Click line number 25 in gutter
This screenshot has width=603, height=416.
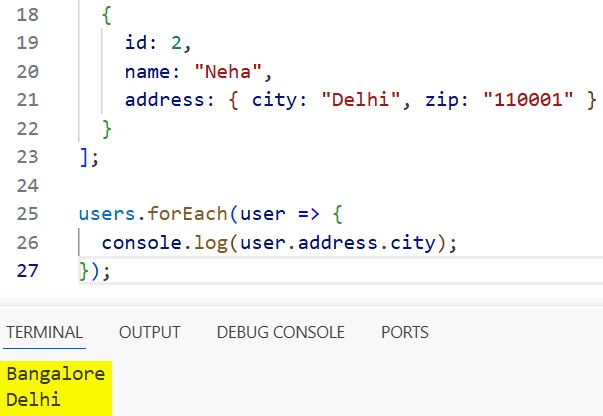click(28, 214)
